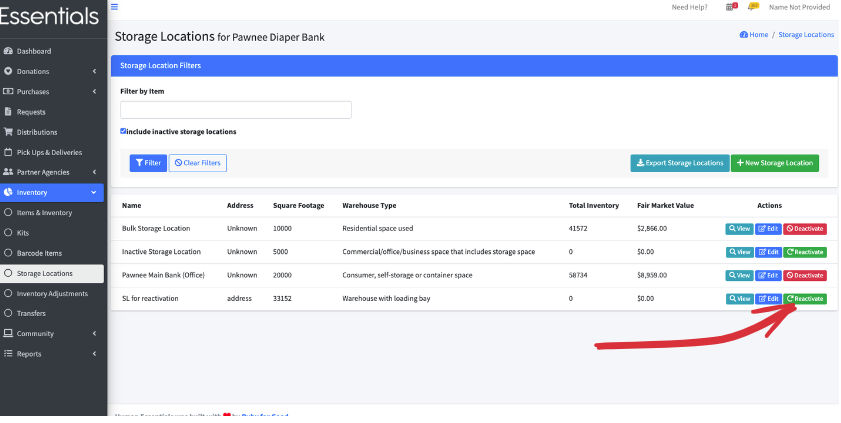Click the Community laptop icon

[x=8, y=333]
